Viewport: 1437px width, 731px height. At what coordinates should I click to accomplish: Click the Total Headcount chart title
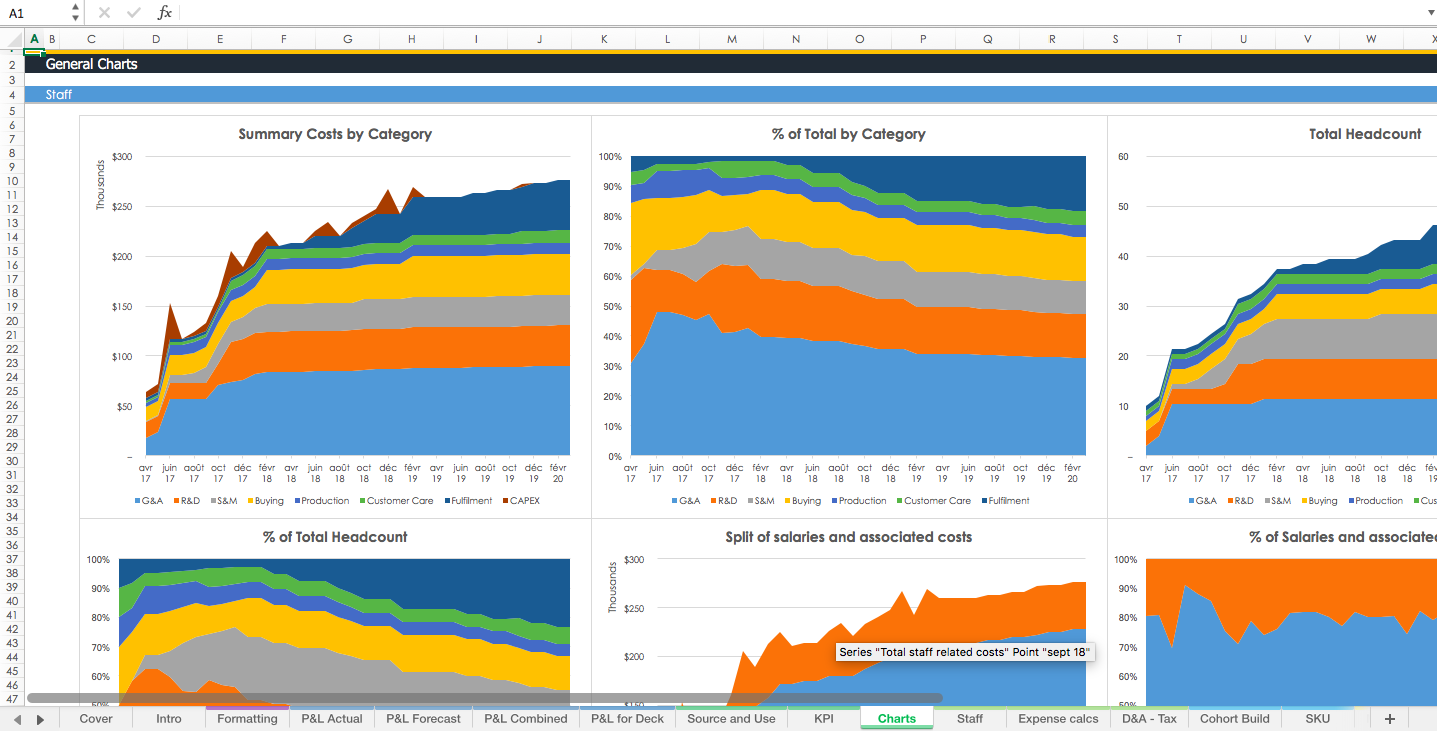pyautogui.click(x=1365, y=134)
